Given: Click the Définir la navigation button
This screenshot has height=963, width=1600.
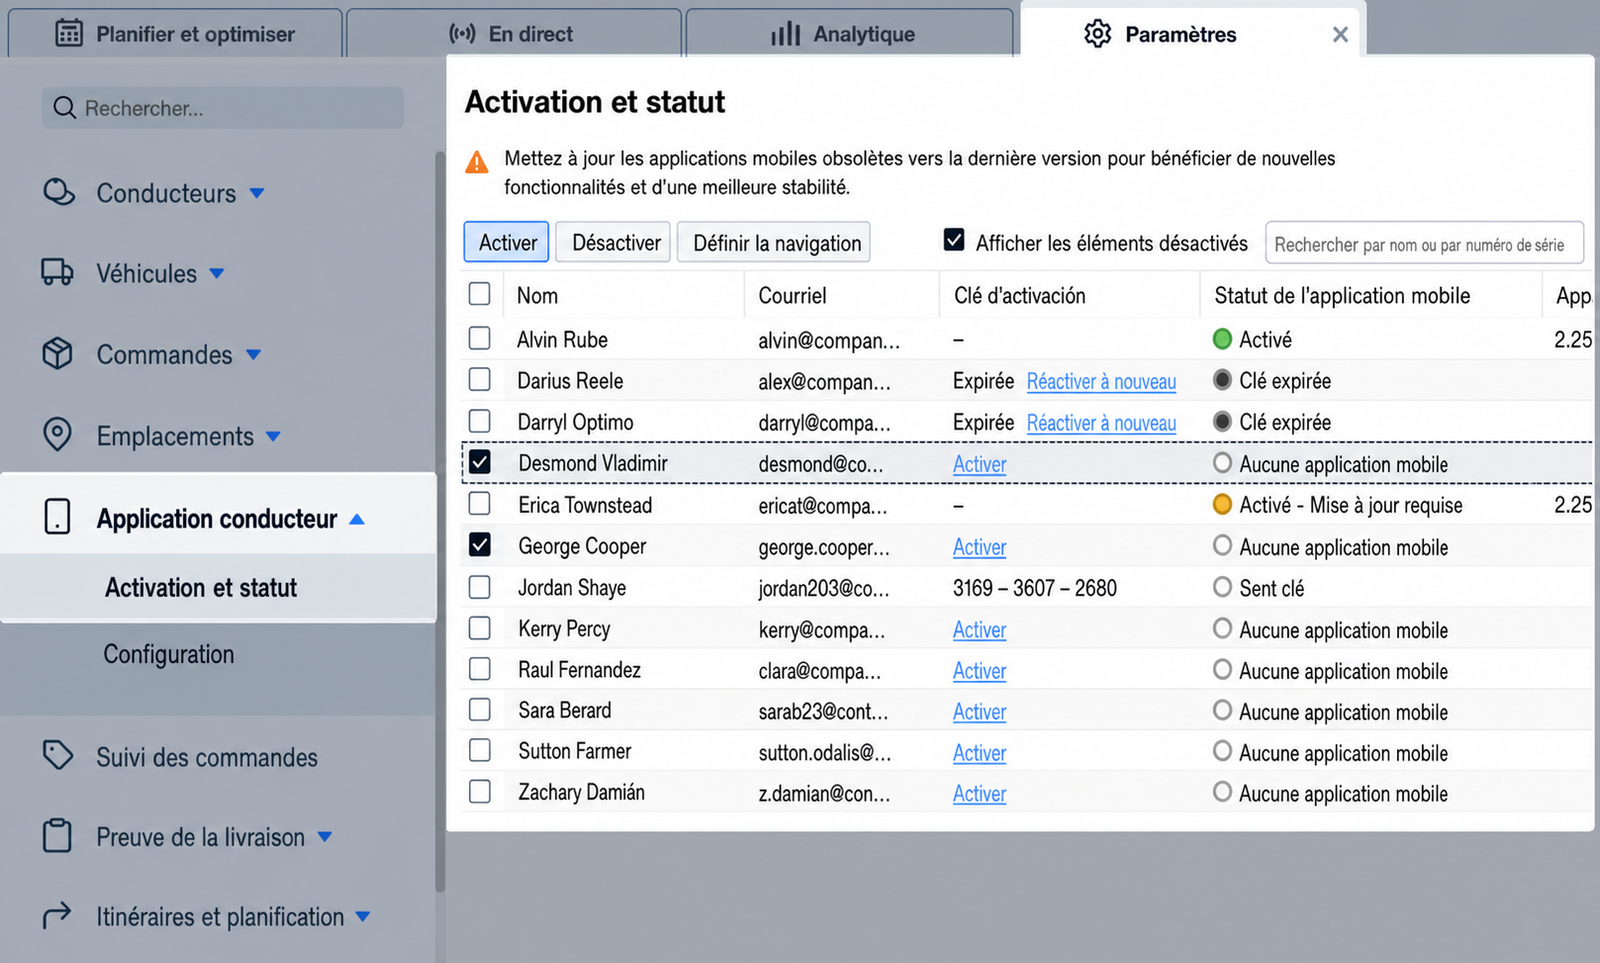Looking at the screenshot, I should tap(774, 242).
